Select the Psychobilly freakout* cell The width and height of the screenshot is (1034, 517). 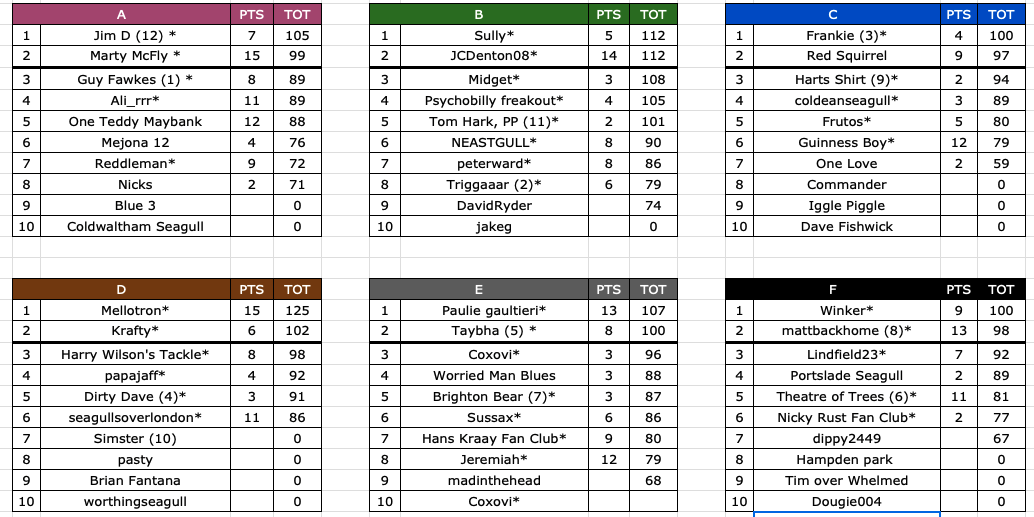[493, 100]
